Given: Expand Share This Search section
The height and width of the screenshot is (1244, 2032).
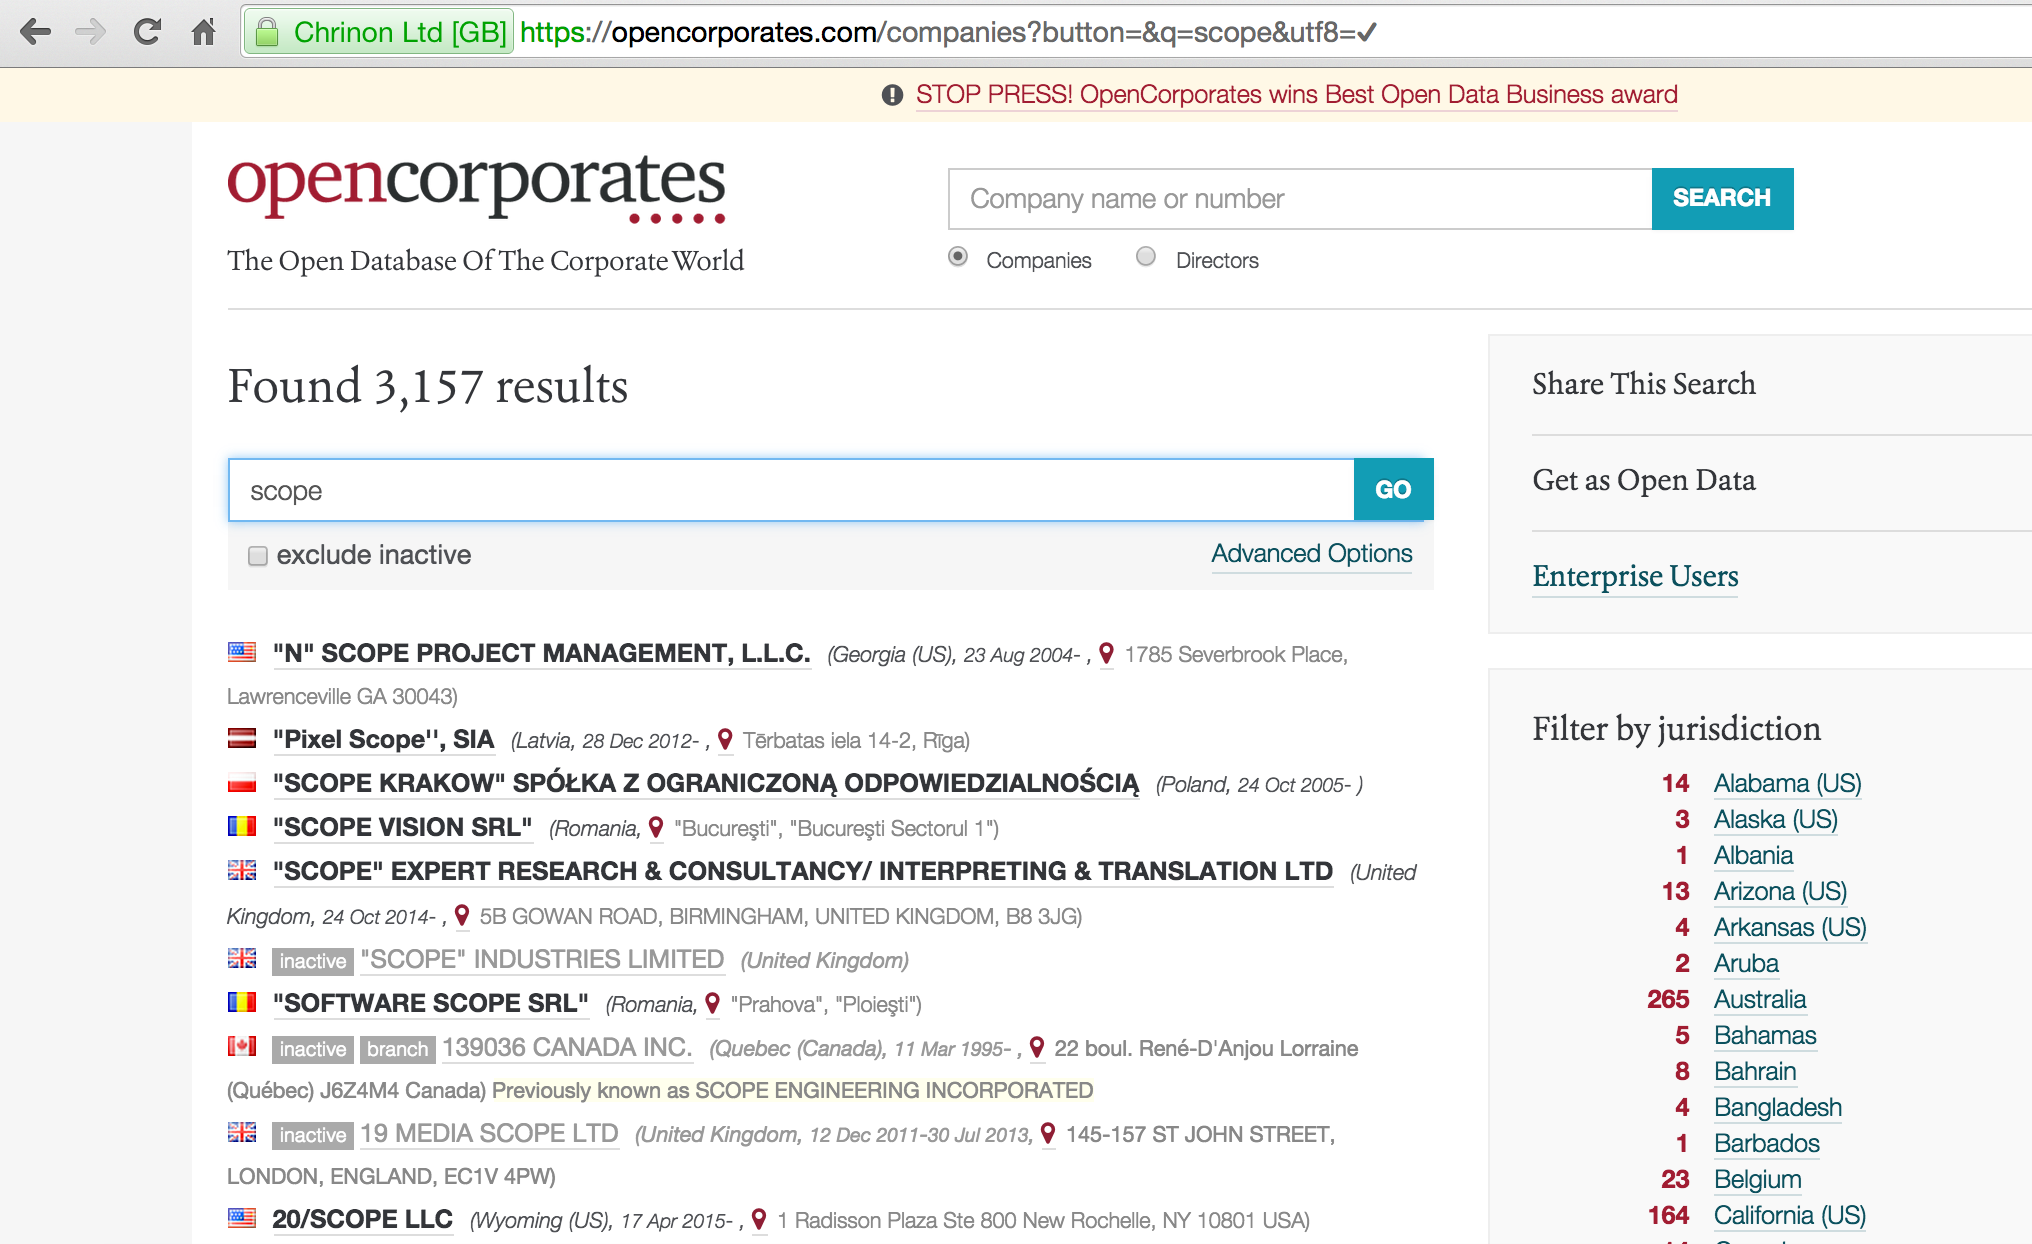Looking at the screenshot, I should click(1643, 384).
